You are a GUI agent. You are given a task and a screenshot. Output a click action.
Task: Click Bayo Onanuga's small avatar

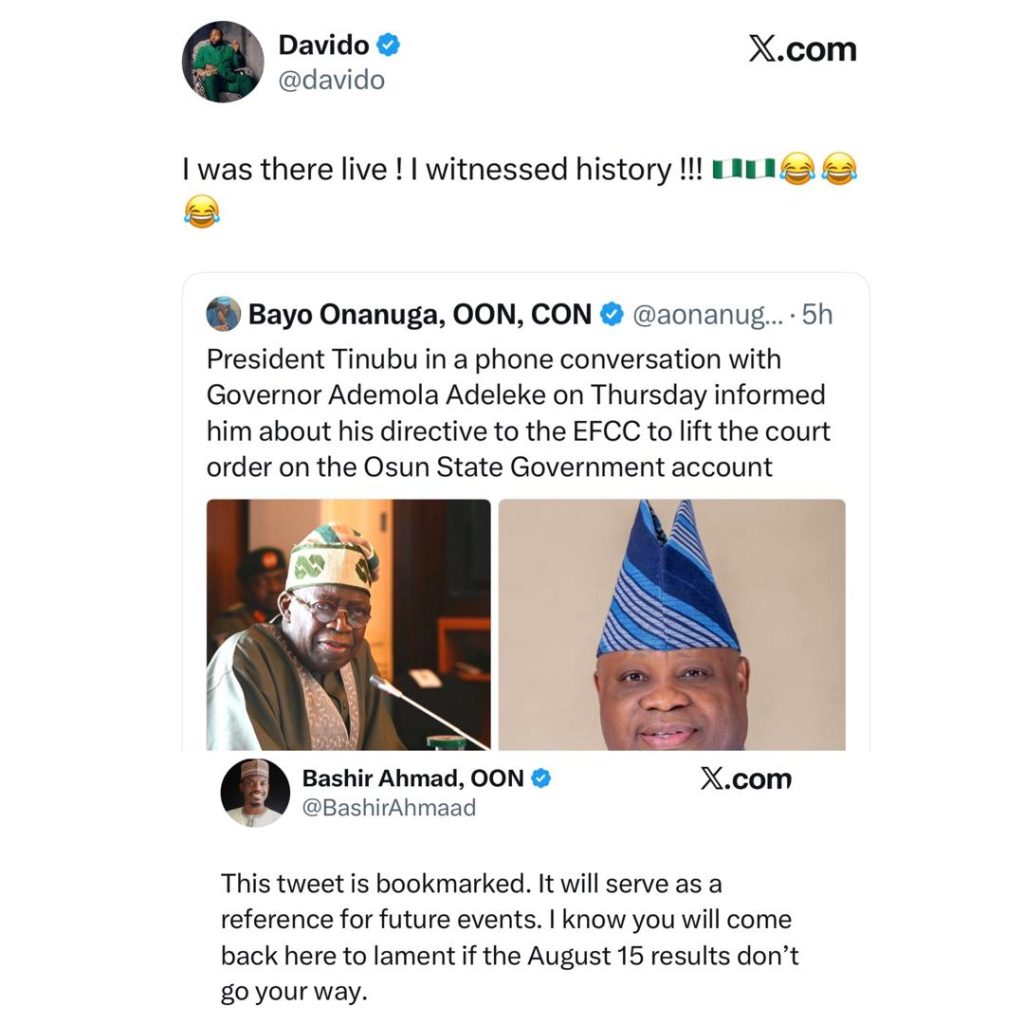click(x=223, y=314)
